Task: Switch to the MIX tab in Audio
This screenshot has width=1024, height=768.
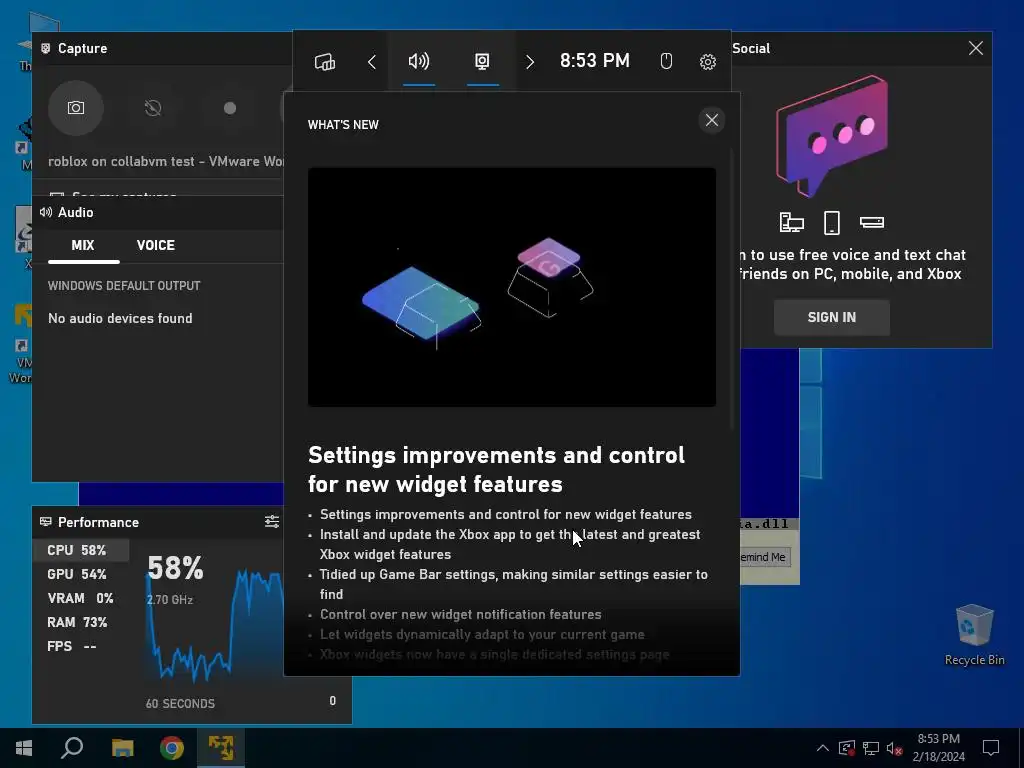Action: click(83, 246)
